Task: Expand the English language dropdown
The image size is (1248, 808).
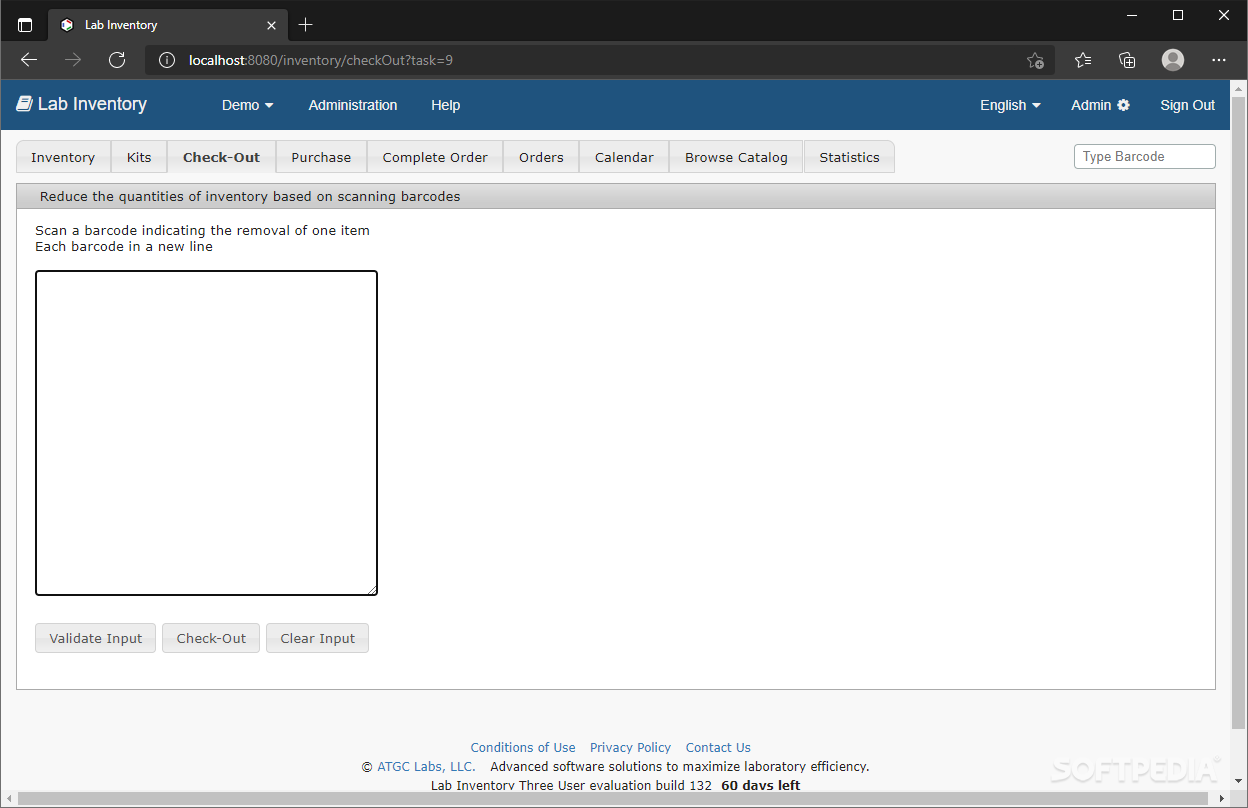Action: (x=1010, y=105)
